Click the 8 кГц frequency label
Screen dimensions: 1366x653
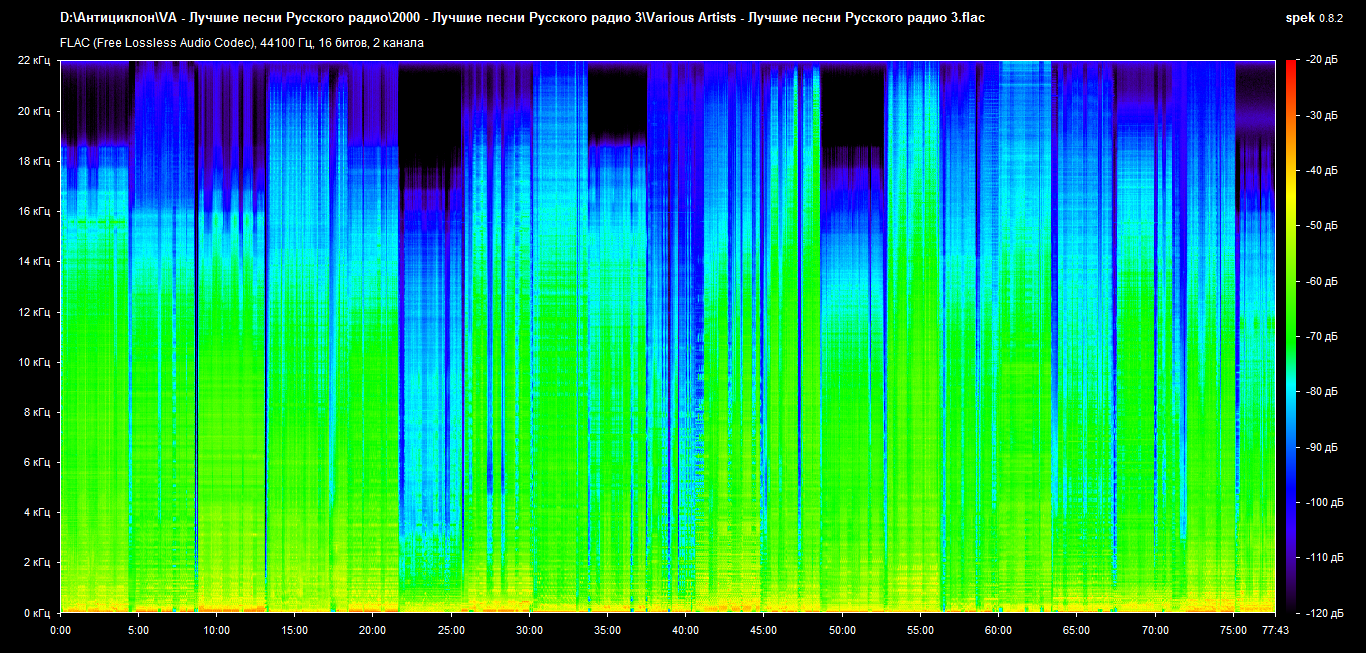pos(38,411)
